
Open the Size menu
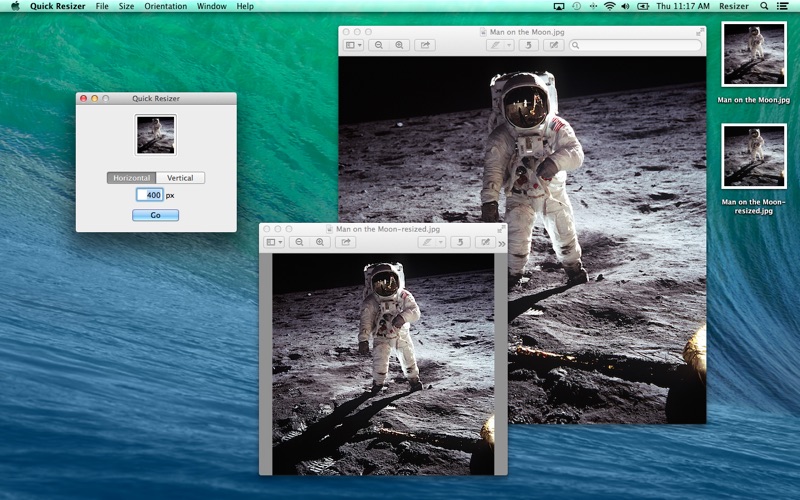pos(126,6)
